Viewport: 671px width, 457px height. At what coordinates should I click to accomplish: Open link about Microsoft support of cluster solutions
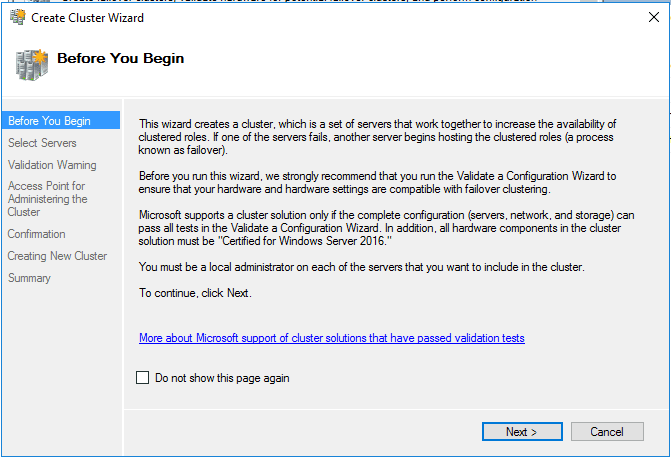(332, 338)
